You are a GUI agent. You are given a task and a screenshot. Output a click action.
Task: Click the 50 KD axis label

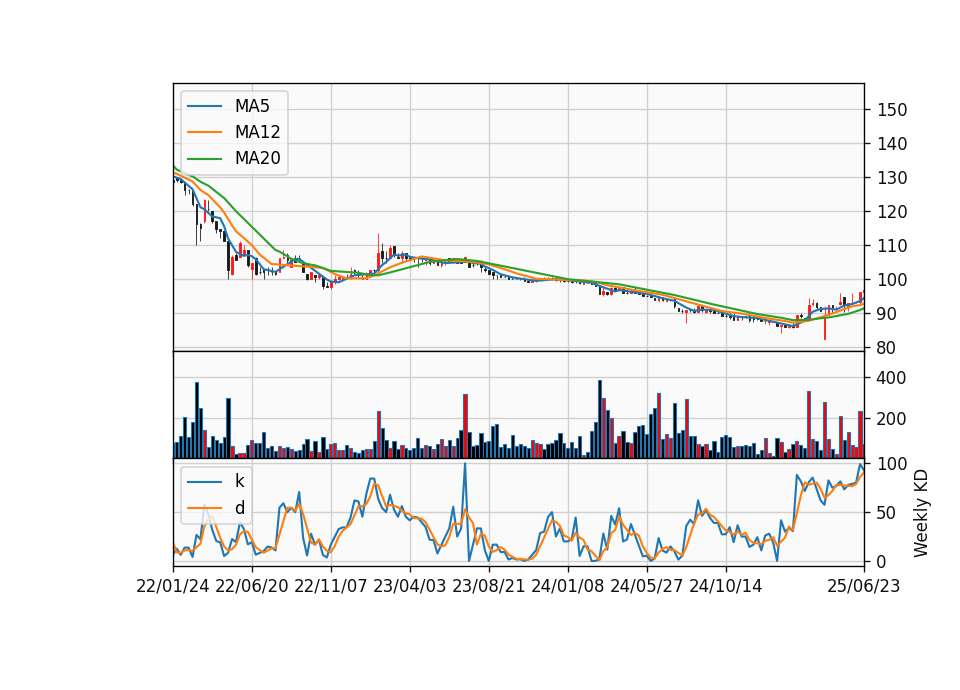pos(887,512)
